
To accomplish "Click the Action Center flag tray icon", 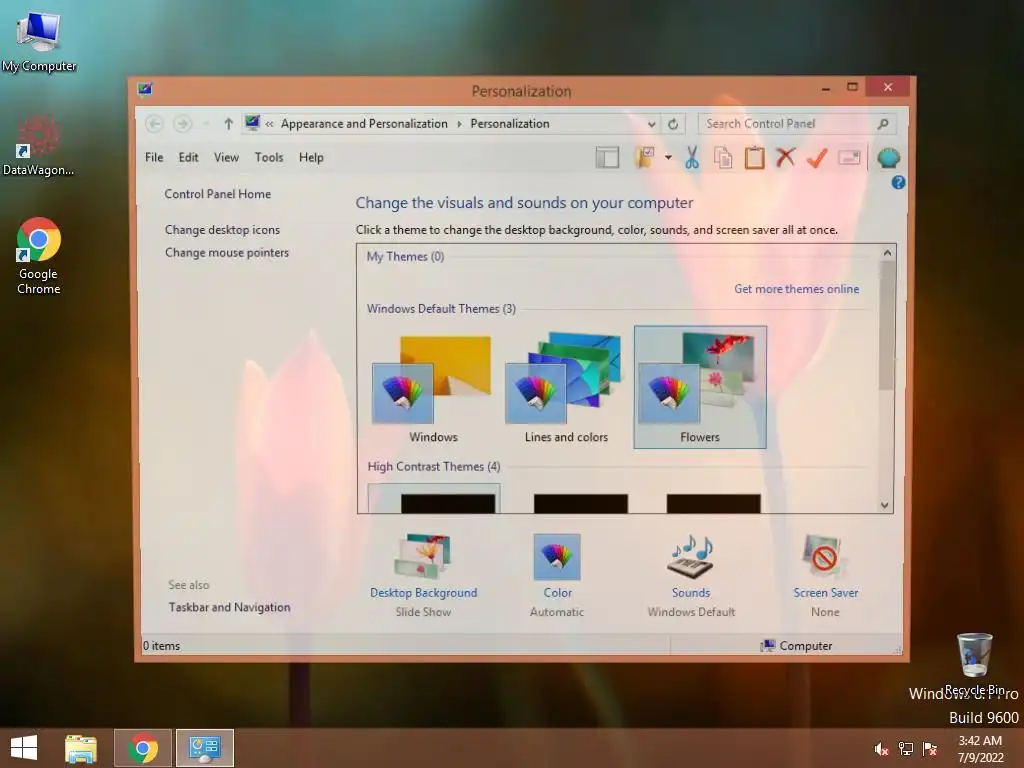I will pyautogui.click(x=930, y=749).
